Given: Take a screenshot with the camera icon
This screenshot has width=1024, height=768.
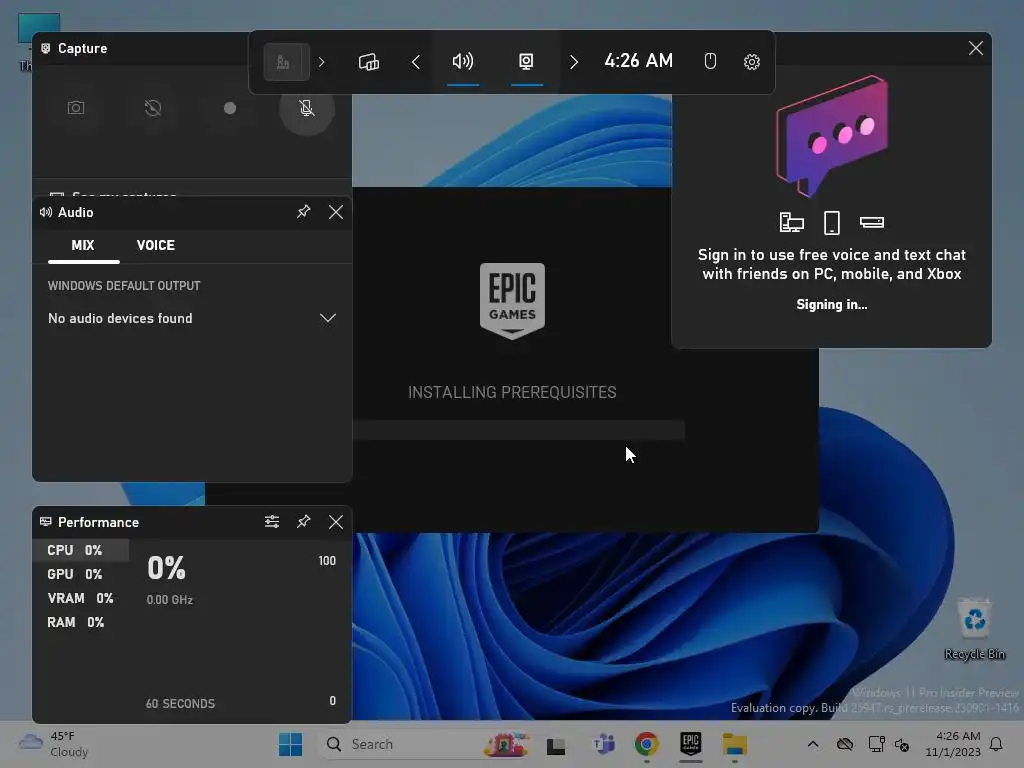Looking at the screenshot, I should 76,108.
